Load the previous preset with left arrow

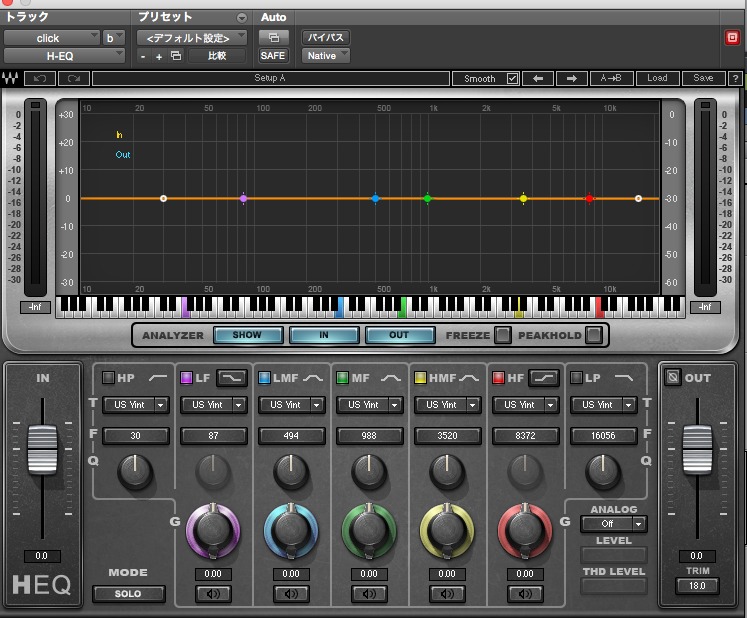[538, 78]
